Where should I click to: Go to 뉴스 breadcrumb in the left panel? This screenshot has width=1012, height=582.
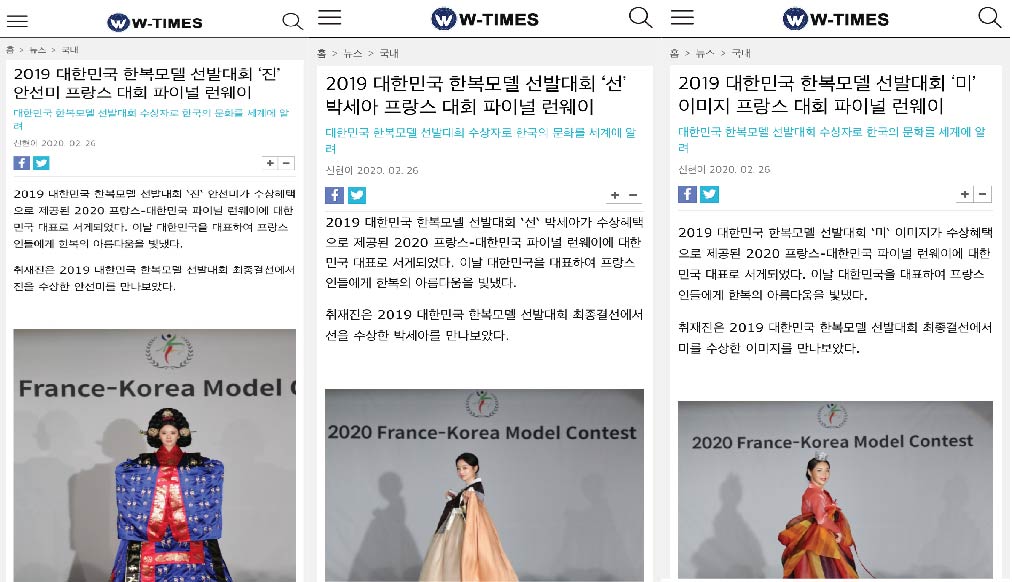(x=37, y=50)
